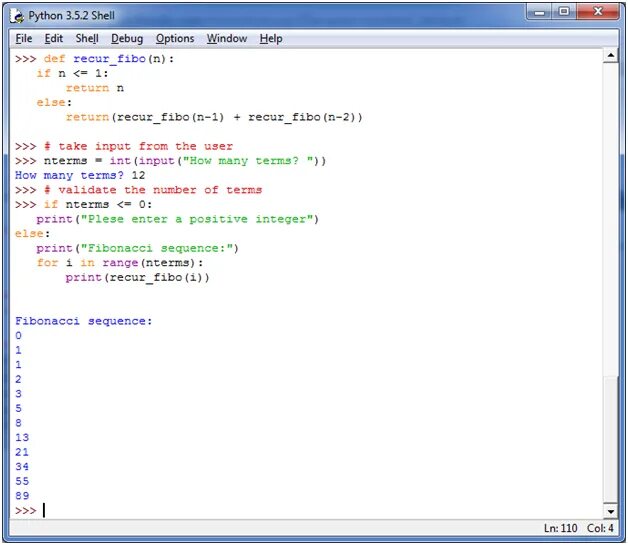Open the Debug menu
The width and height of the screenshot is (628, 545).
click(127, 39)
